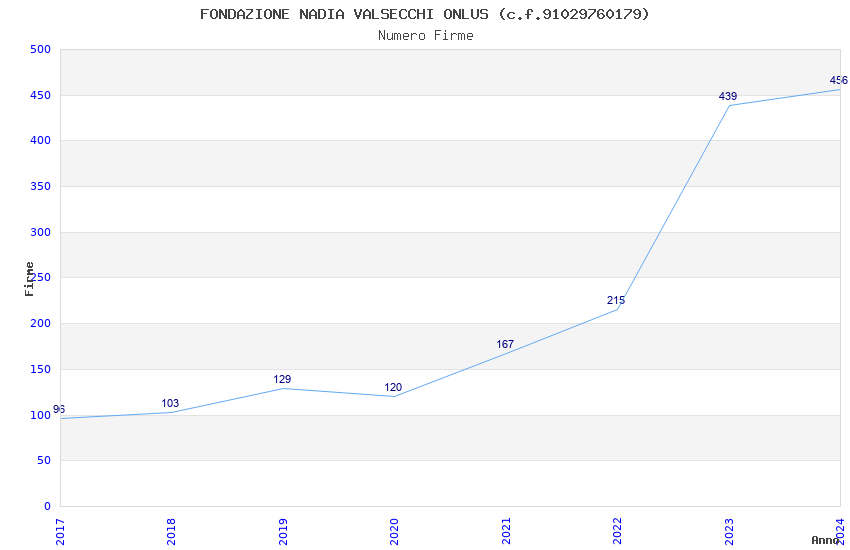
Task: Click the x-axis year 2018
Action: click(x=171, y=532)
